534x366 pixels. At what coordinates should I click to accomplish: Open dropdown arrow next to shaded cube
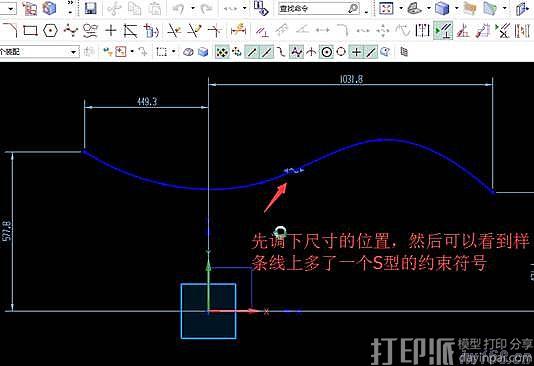click(457, 8)
